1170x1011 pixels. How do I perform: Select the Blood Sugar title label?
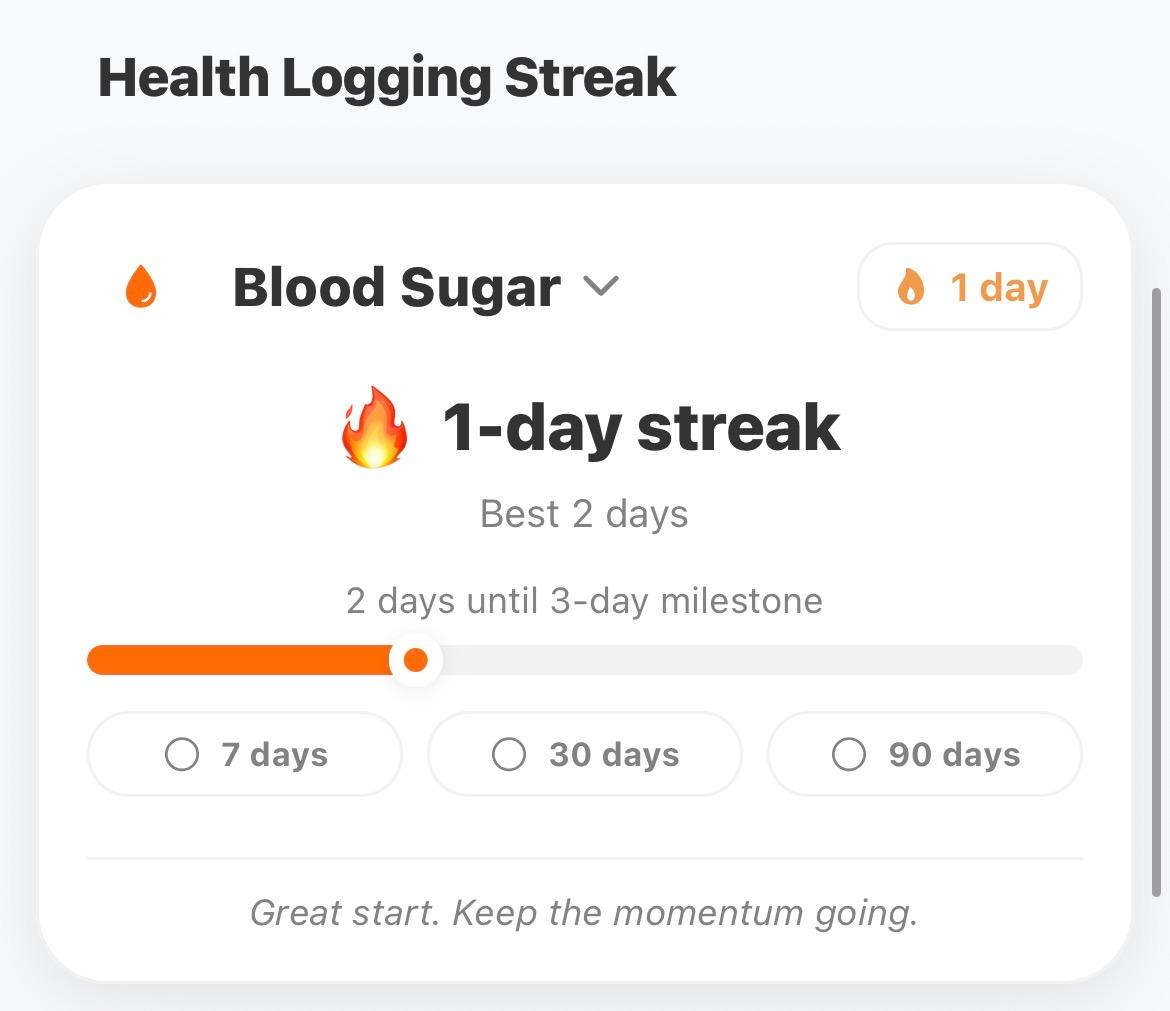click(x=396, y=287)
